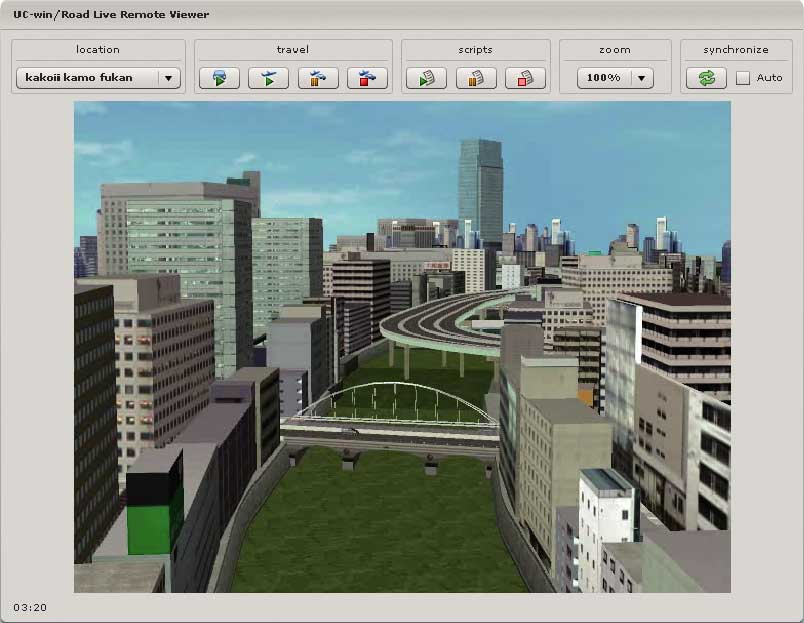Start driving travel with car play icon
This screenshot has width=804, height=623.
[x=219, y=78]
